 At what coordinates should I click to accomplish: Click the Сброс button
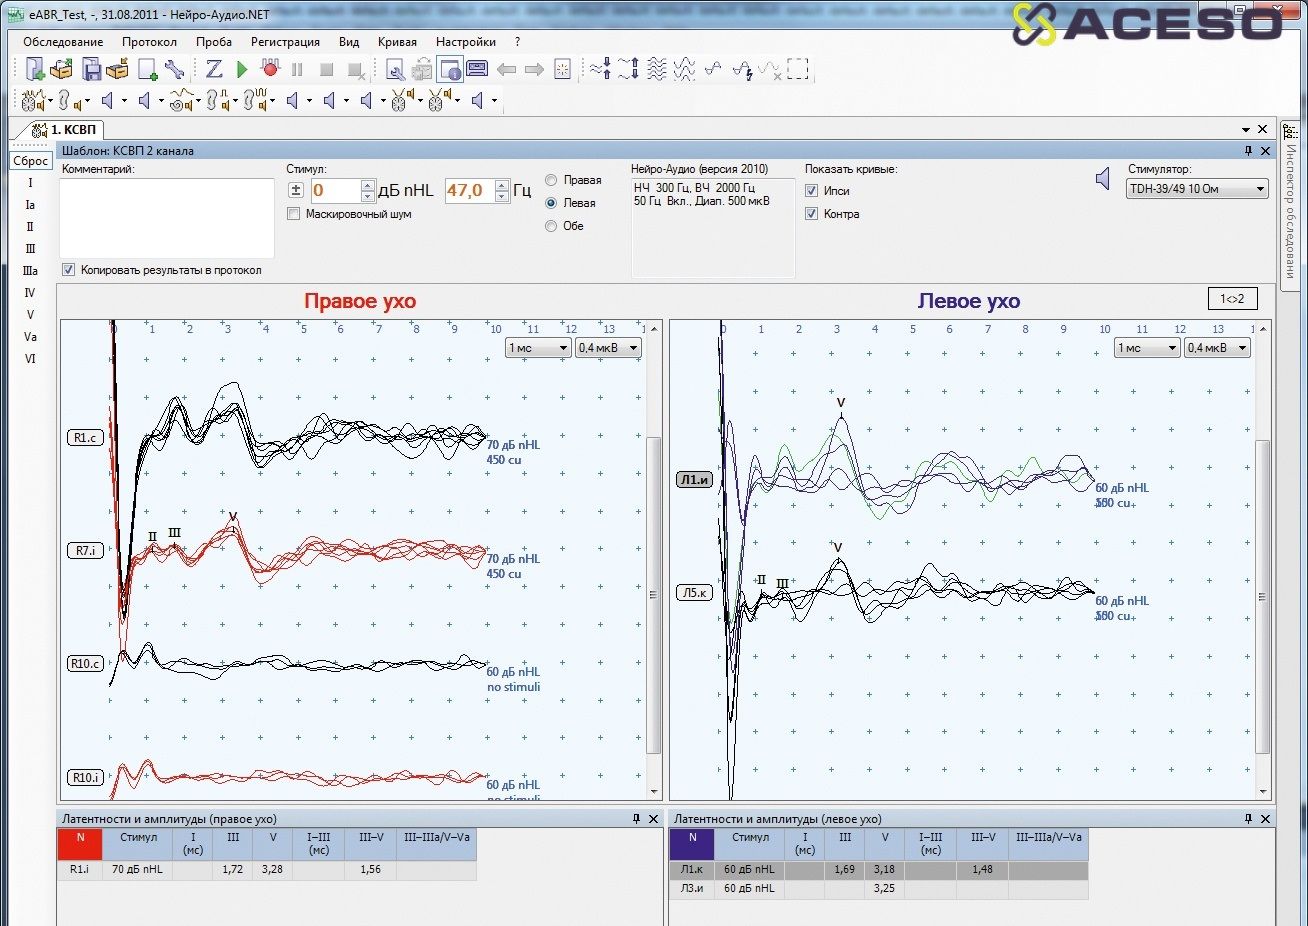click(31, 161)
